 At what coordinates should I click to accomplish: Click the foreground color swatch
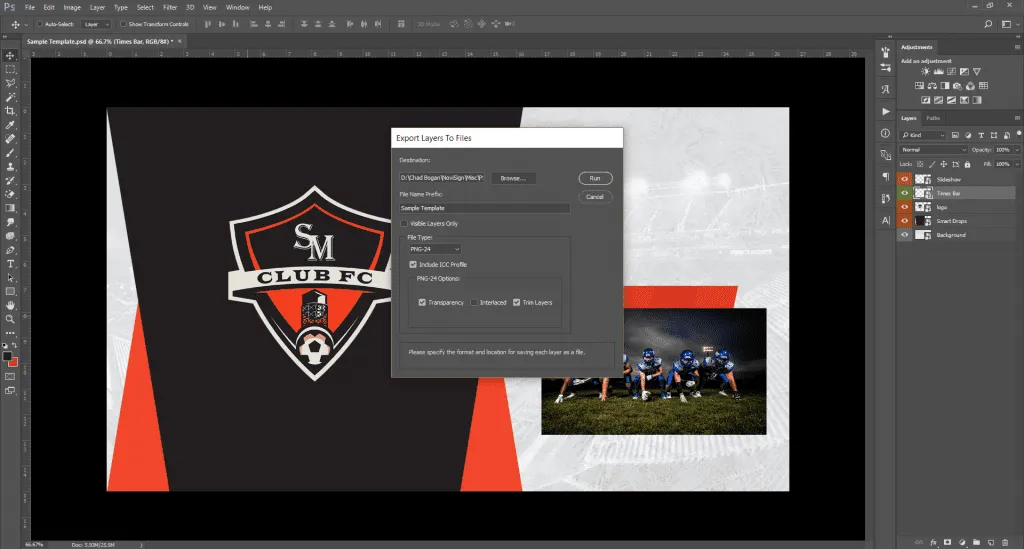(7, 356)
